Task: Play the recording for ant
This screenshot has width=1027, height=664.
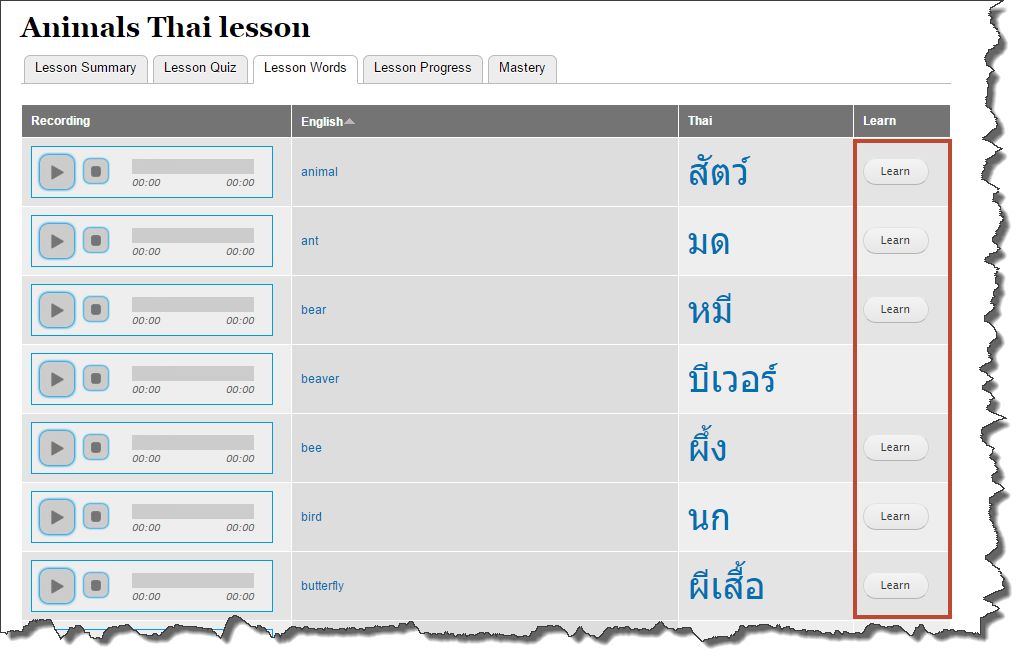Action: point(57,241)
